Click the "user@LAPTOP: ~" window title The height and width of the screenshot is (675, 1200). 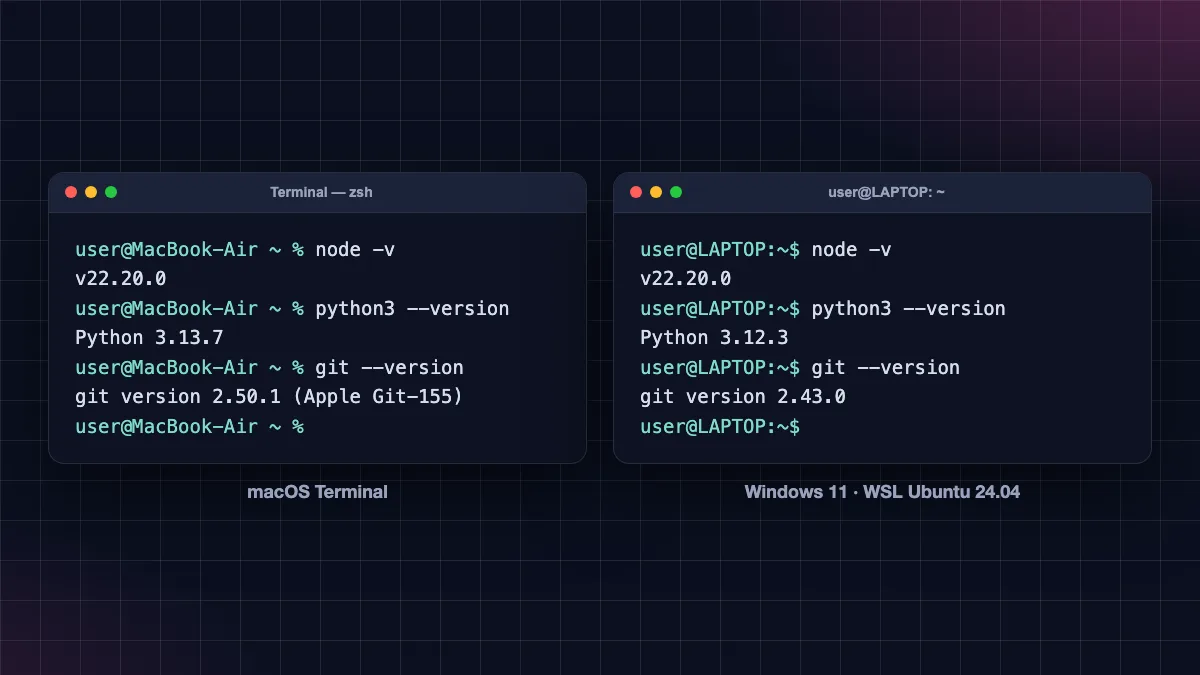pos(886,192)
